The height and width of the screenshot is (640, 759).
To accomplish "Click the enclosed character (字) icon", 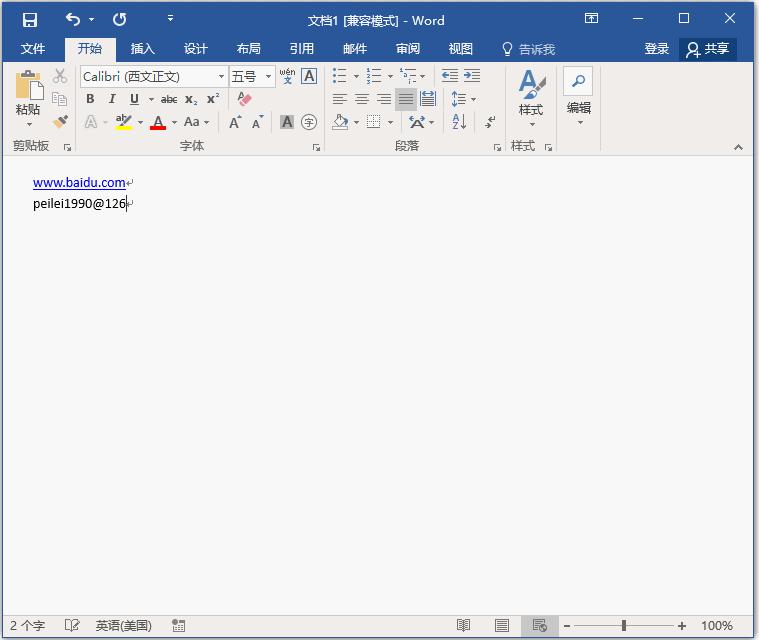I will pos(309,122).
